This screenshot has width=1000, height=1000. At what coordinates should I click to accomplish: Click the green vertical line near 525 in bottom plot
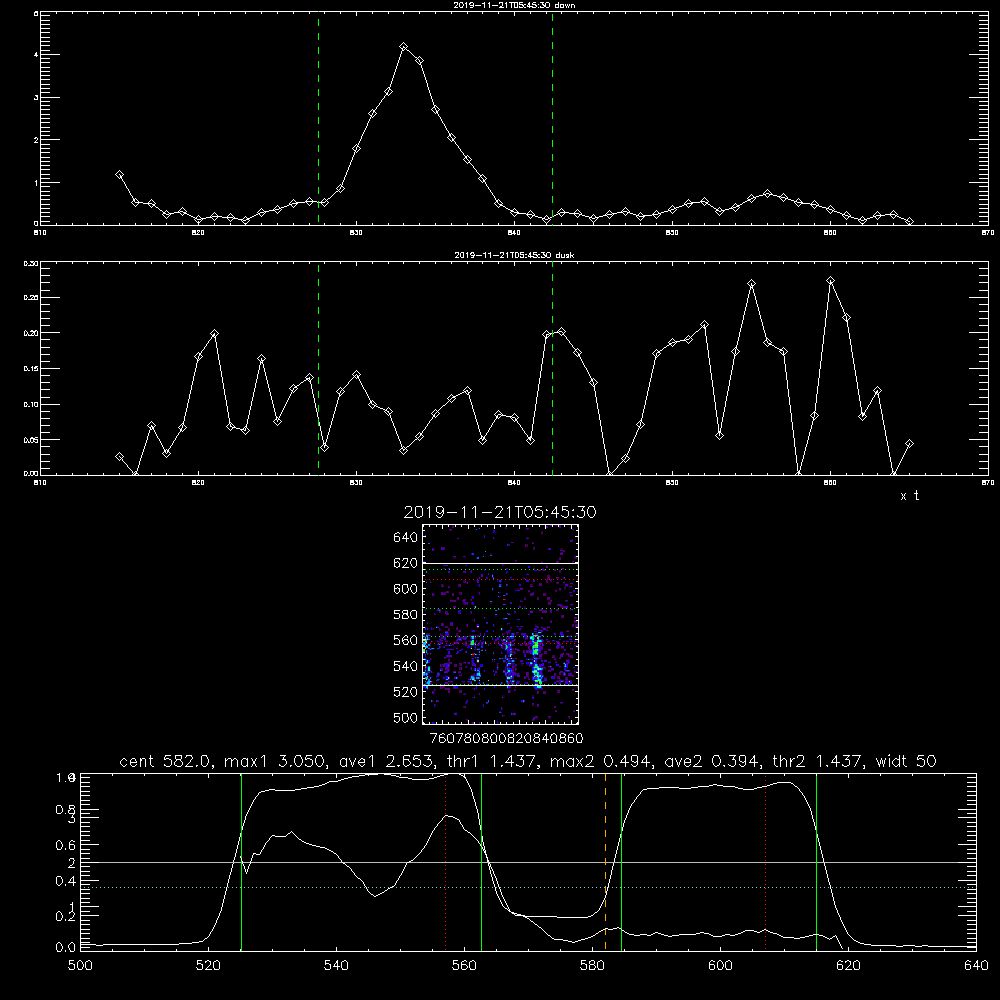pos(241,862)
